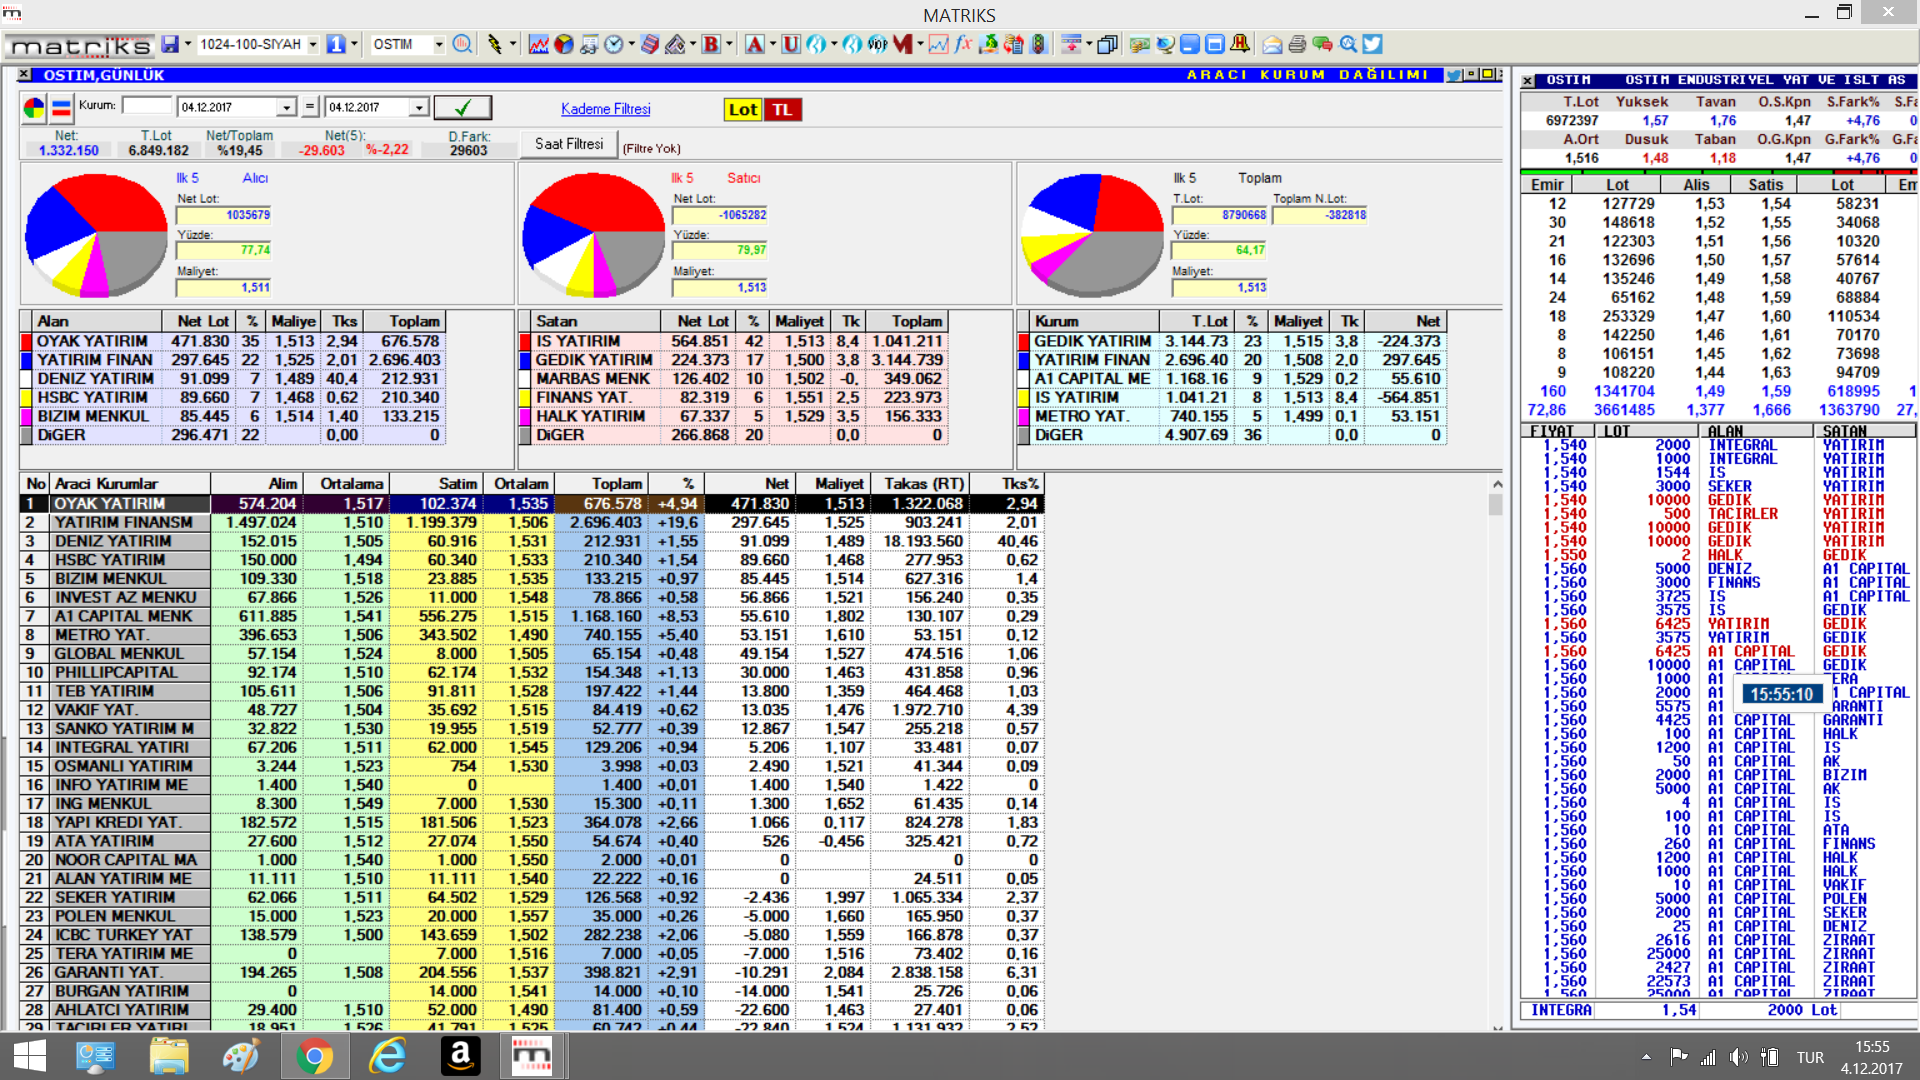Select the A1 CAPITAL MENK row
Viewport: 1920px width, 1080px height.
coord(532,616)
